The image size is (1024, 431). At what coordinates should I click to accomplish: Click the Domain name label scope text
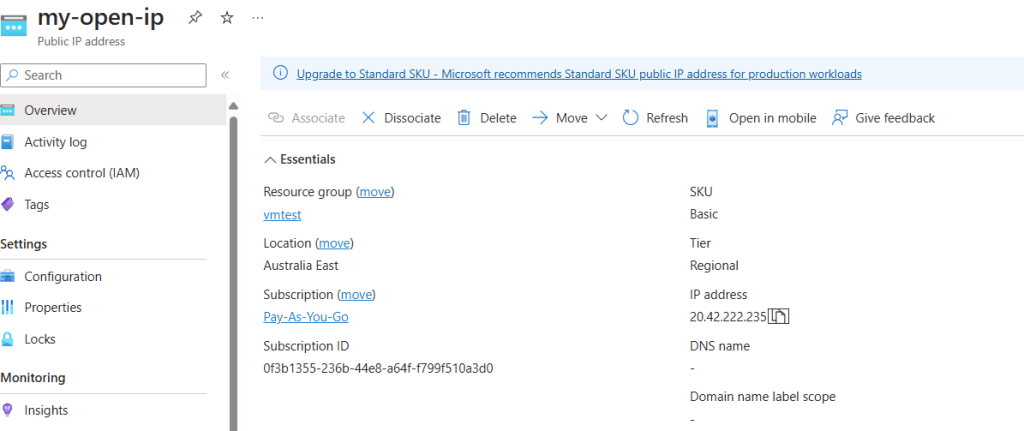[x=763, y=396]
